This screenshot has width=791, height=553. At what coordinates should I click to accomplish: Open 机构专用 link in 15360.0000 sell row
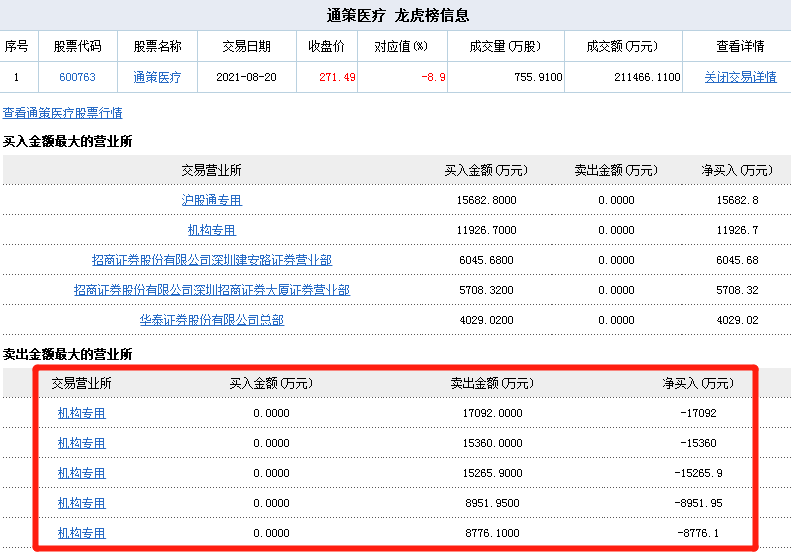tap(82, 443)
